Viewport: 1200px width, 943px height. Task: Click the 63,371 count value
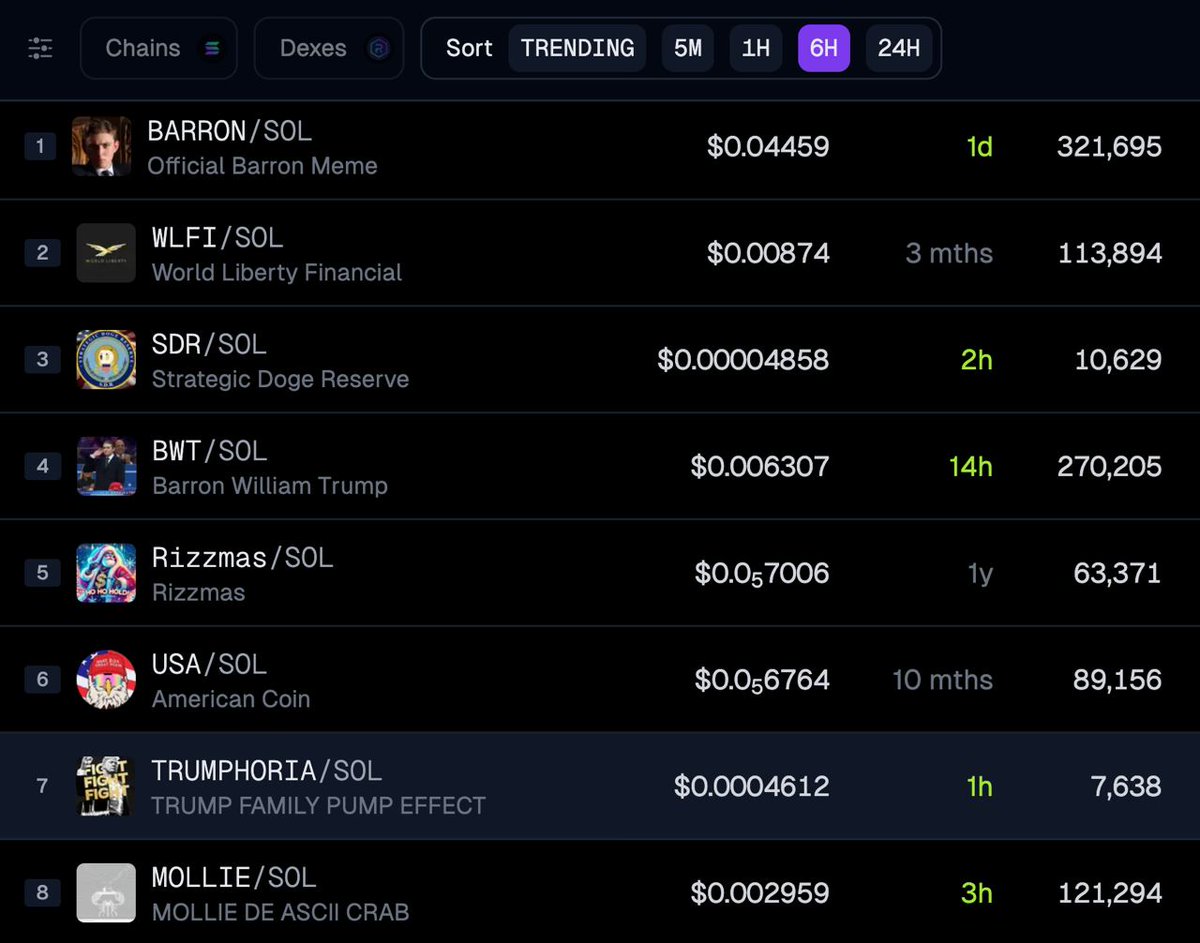1118,574
